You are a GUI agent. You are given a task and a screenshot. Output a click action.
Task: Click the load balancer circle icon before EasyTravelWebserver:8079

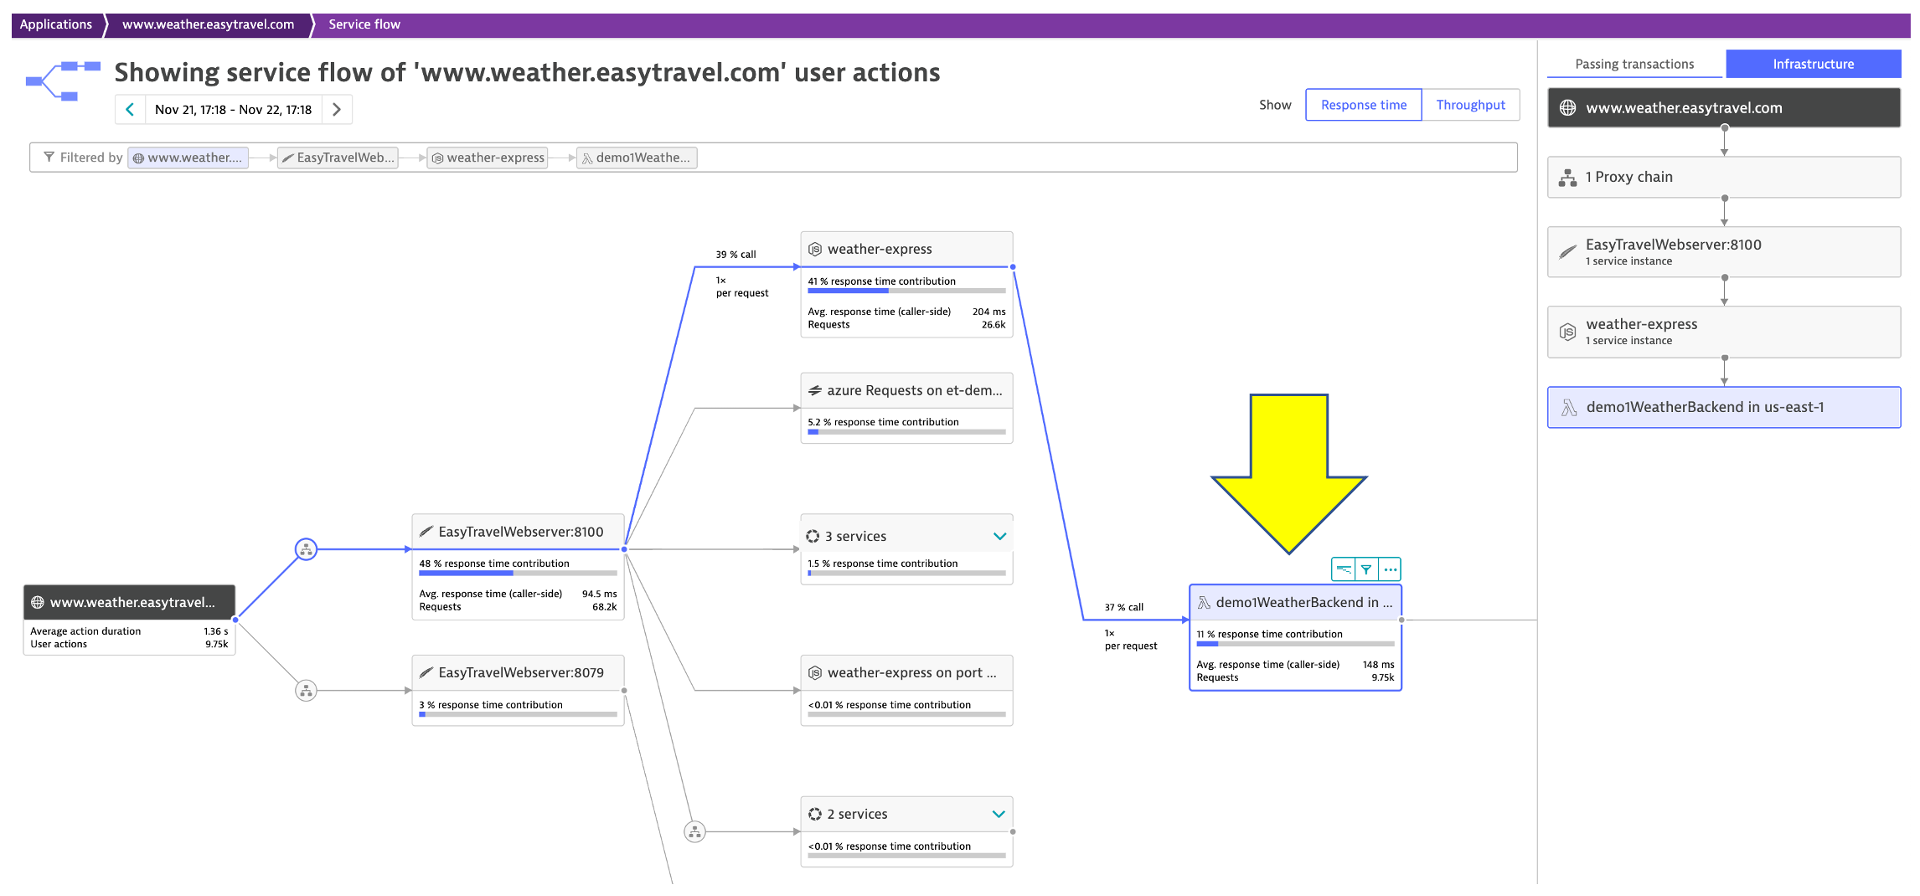[306, 690]
